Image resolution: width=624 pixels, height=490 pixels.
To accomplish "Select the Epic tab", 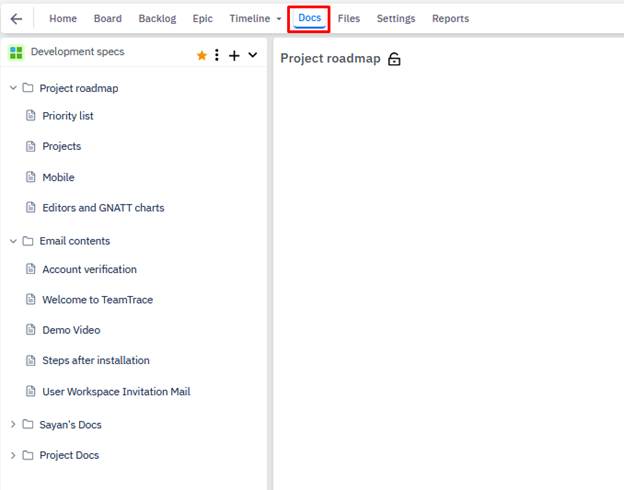I will [203, 19].
